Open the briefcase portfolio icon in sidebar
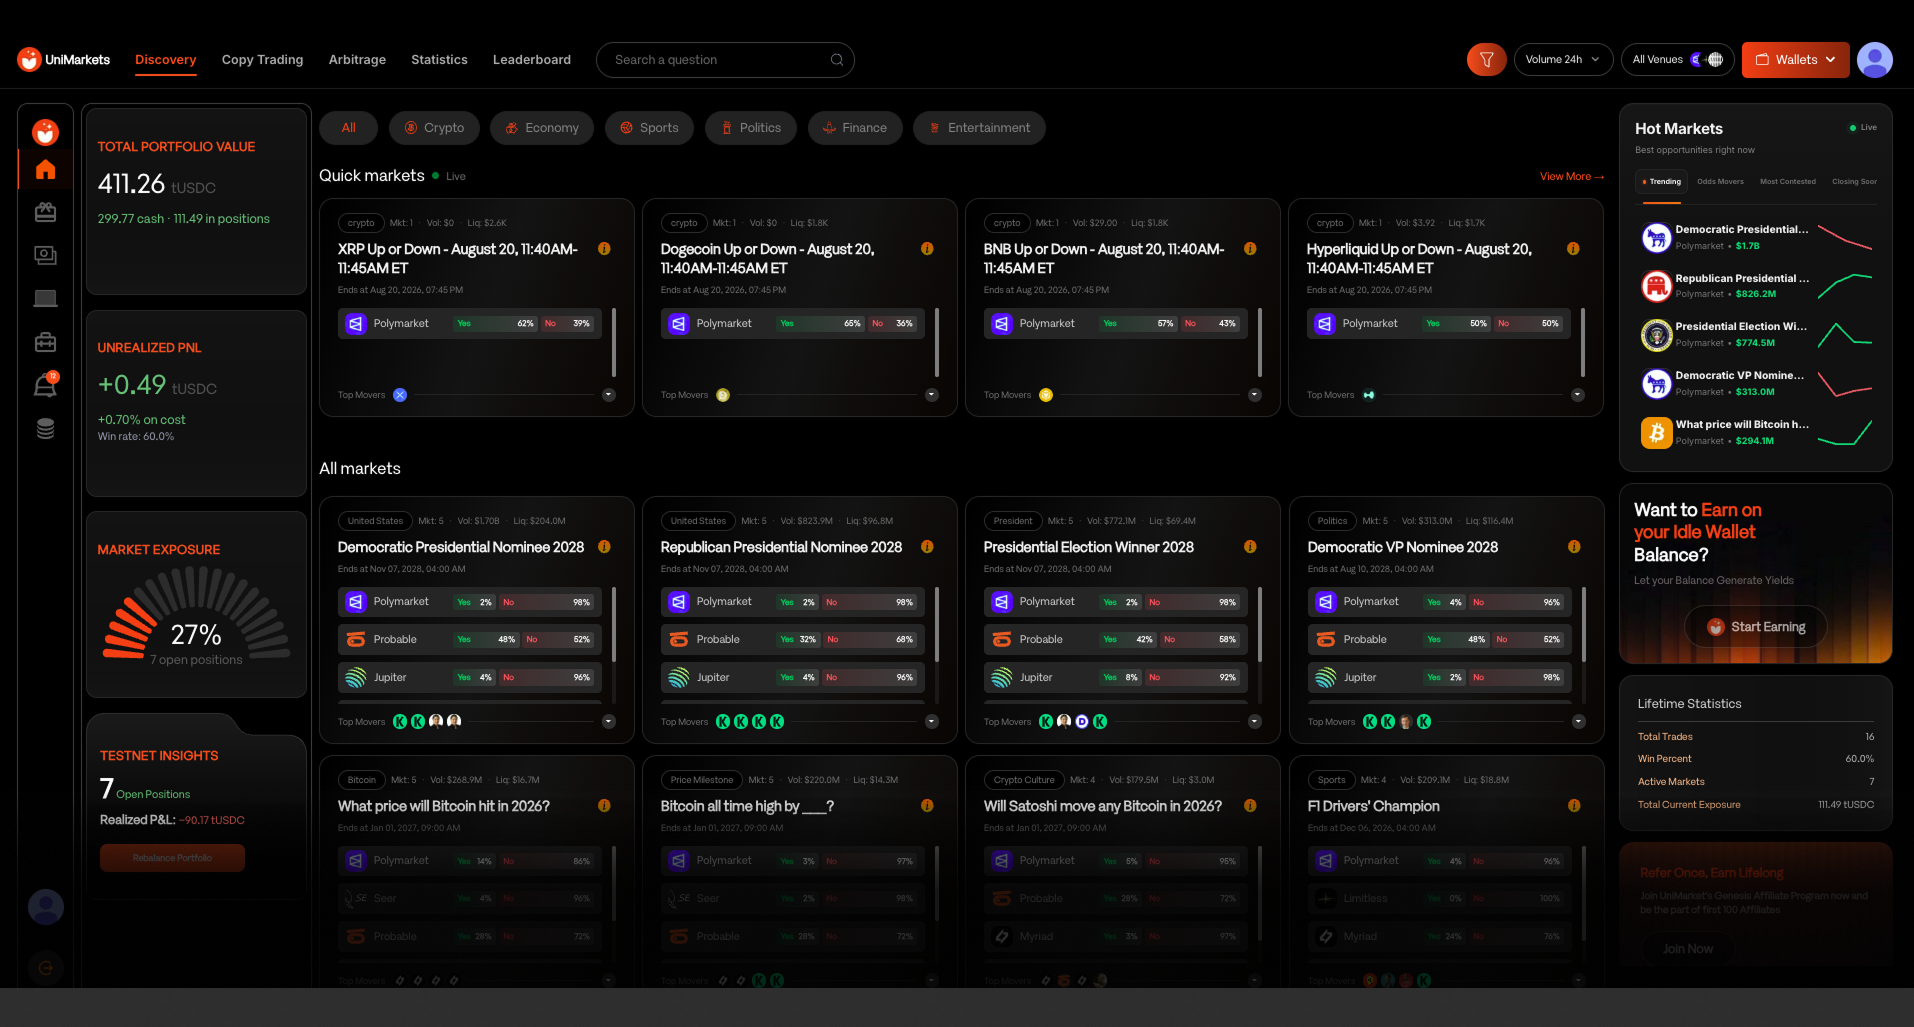Image resolution: width=1914 pixels, height=1027 pixels. point(45,342)
